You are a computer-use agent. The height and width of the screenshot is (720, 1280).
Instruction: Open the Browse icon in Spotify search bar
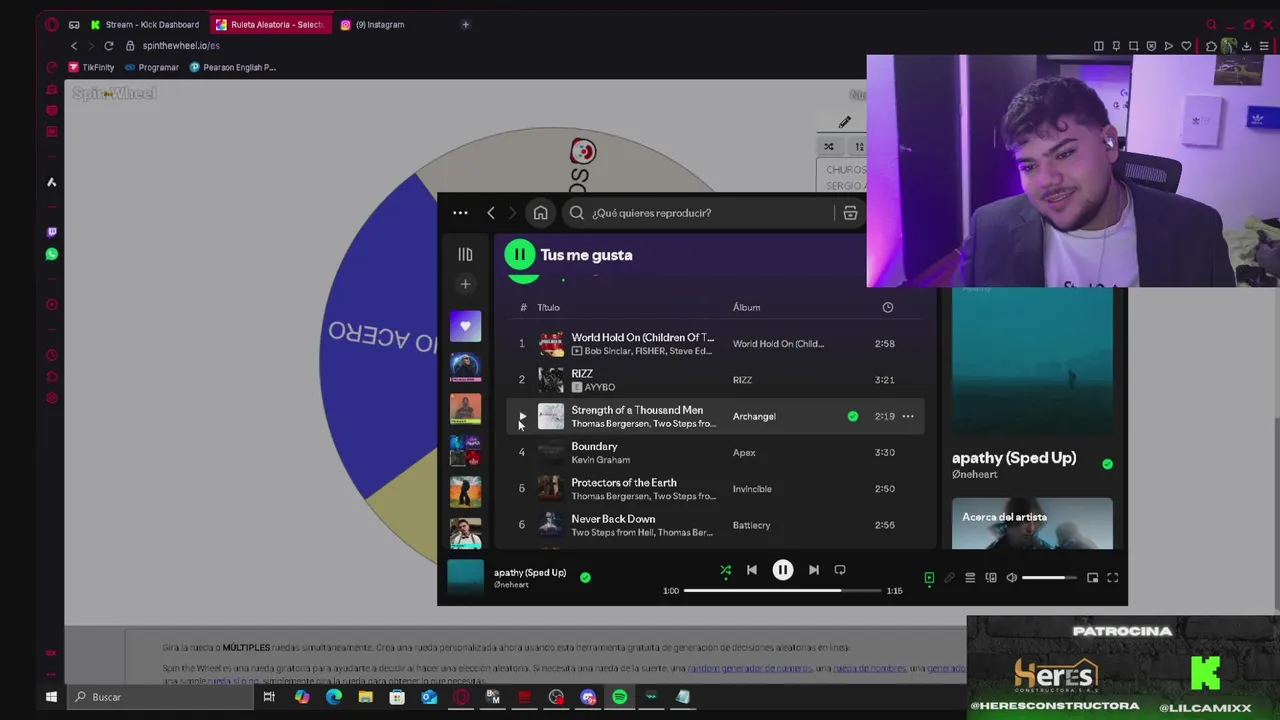[850, 213]
